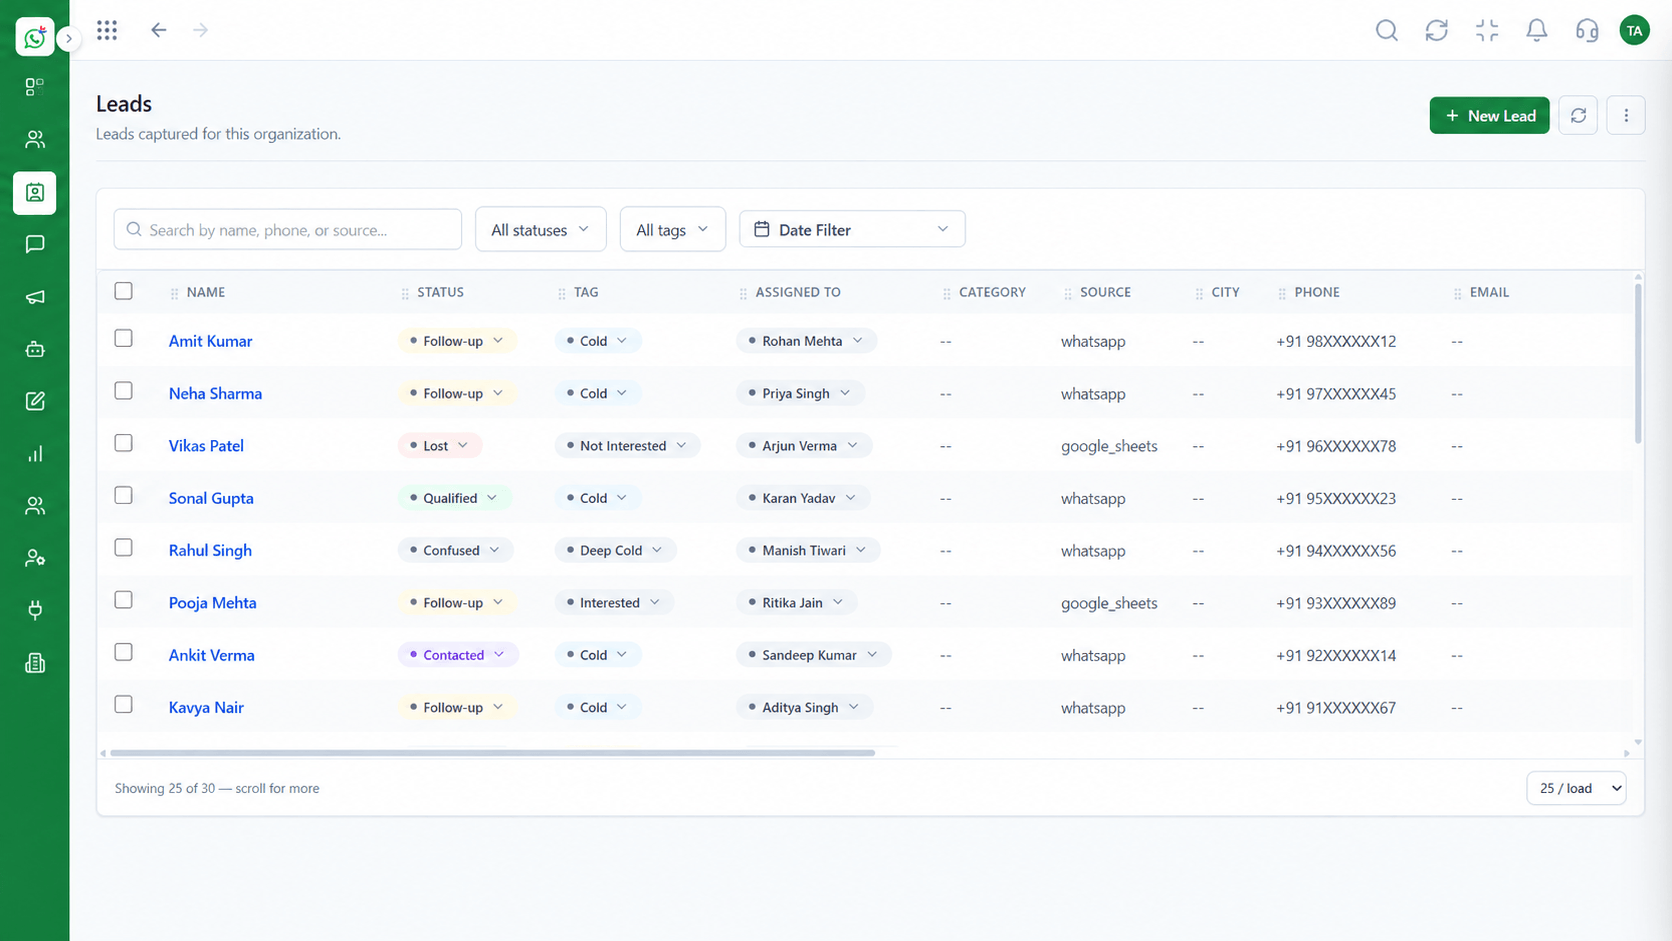Click the New Lead button
1672x941 pixels.
1489,115
